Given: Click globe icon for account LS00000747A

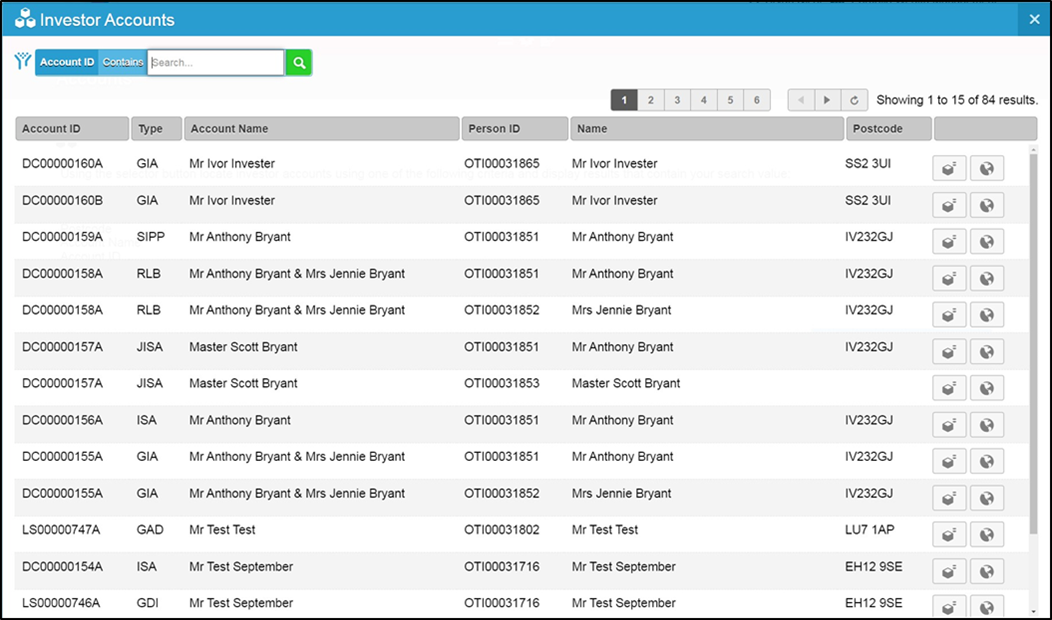Looking at the screenshot, I should point(986,535).
